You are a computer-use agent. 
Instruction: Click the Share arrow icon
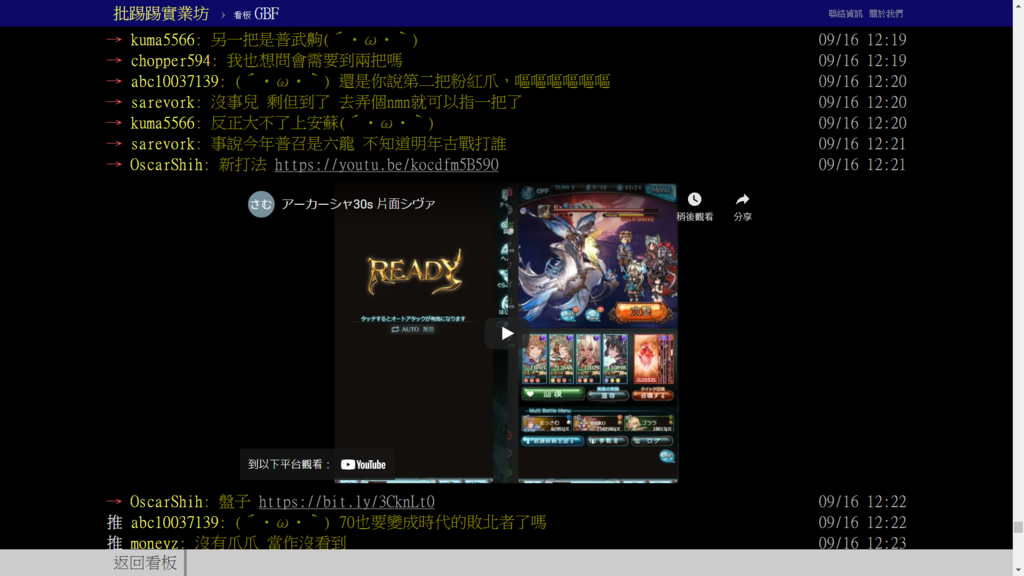(743, 199)
